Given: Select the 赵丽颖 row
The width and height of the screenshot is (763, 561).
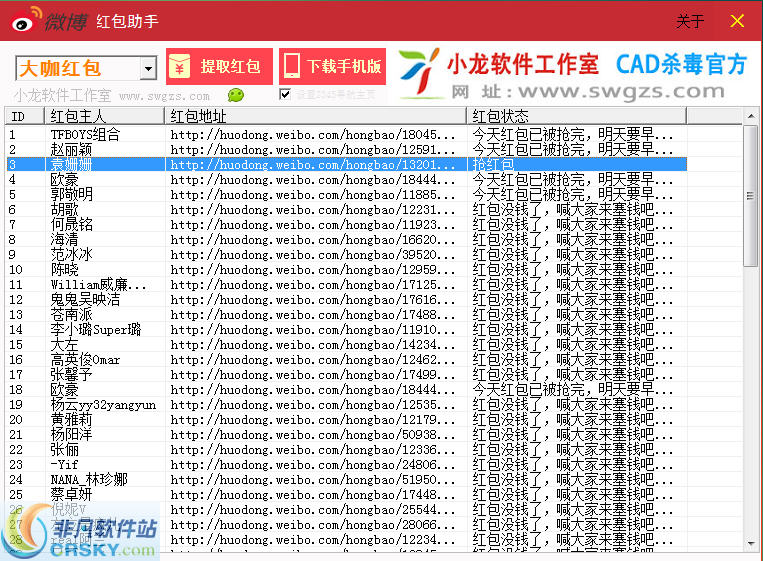Looking at the screenshot, I should tap(346, 149).
